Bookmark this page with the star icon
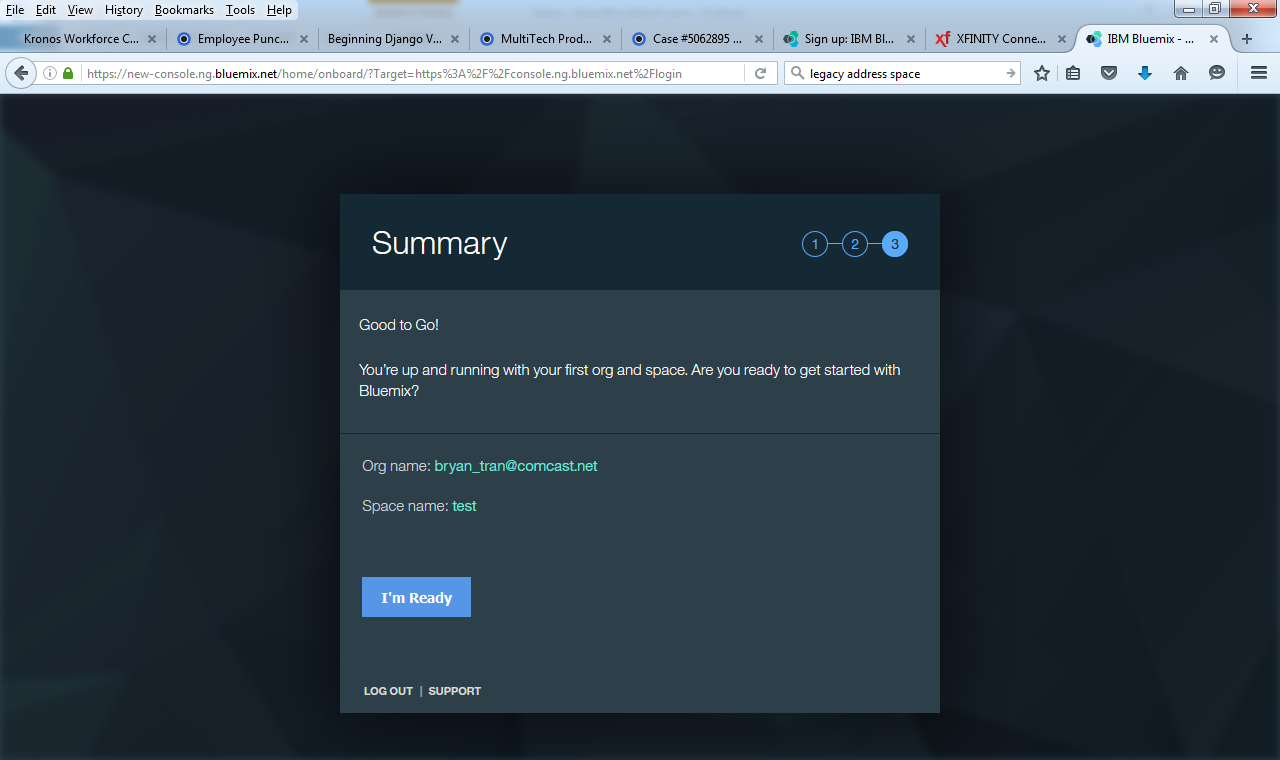1280x760 pixels. 1042,73
